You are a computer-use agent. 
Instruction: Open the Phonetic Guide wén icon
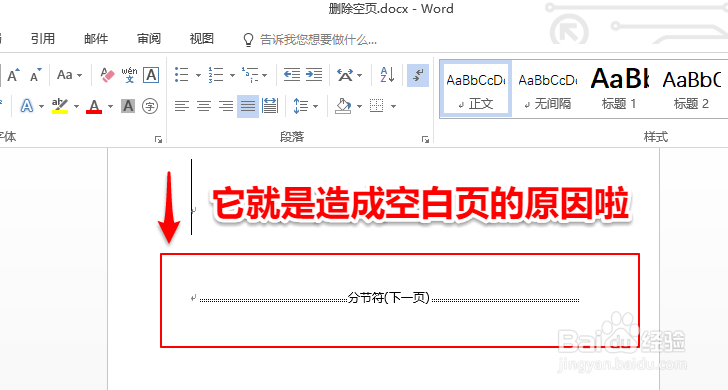point(129,75)
